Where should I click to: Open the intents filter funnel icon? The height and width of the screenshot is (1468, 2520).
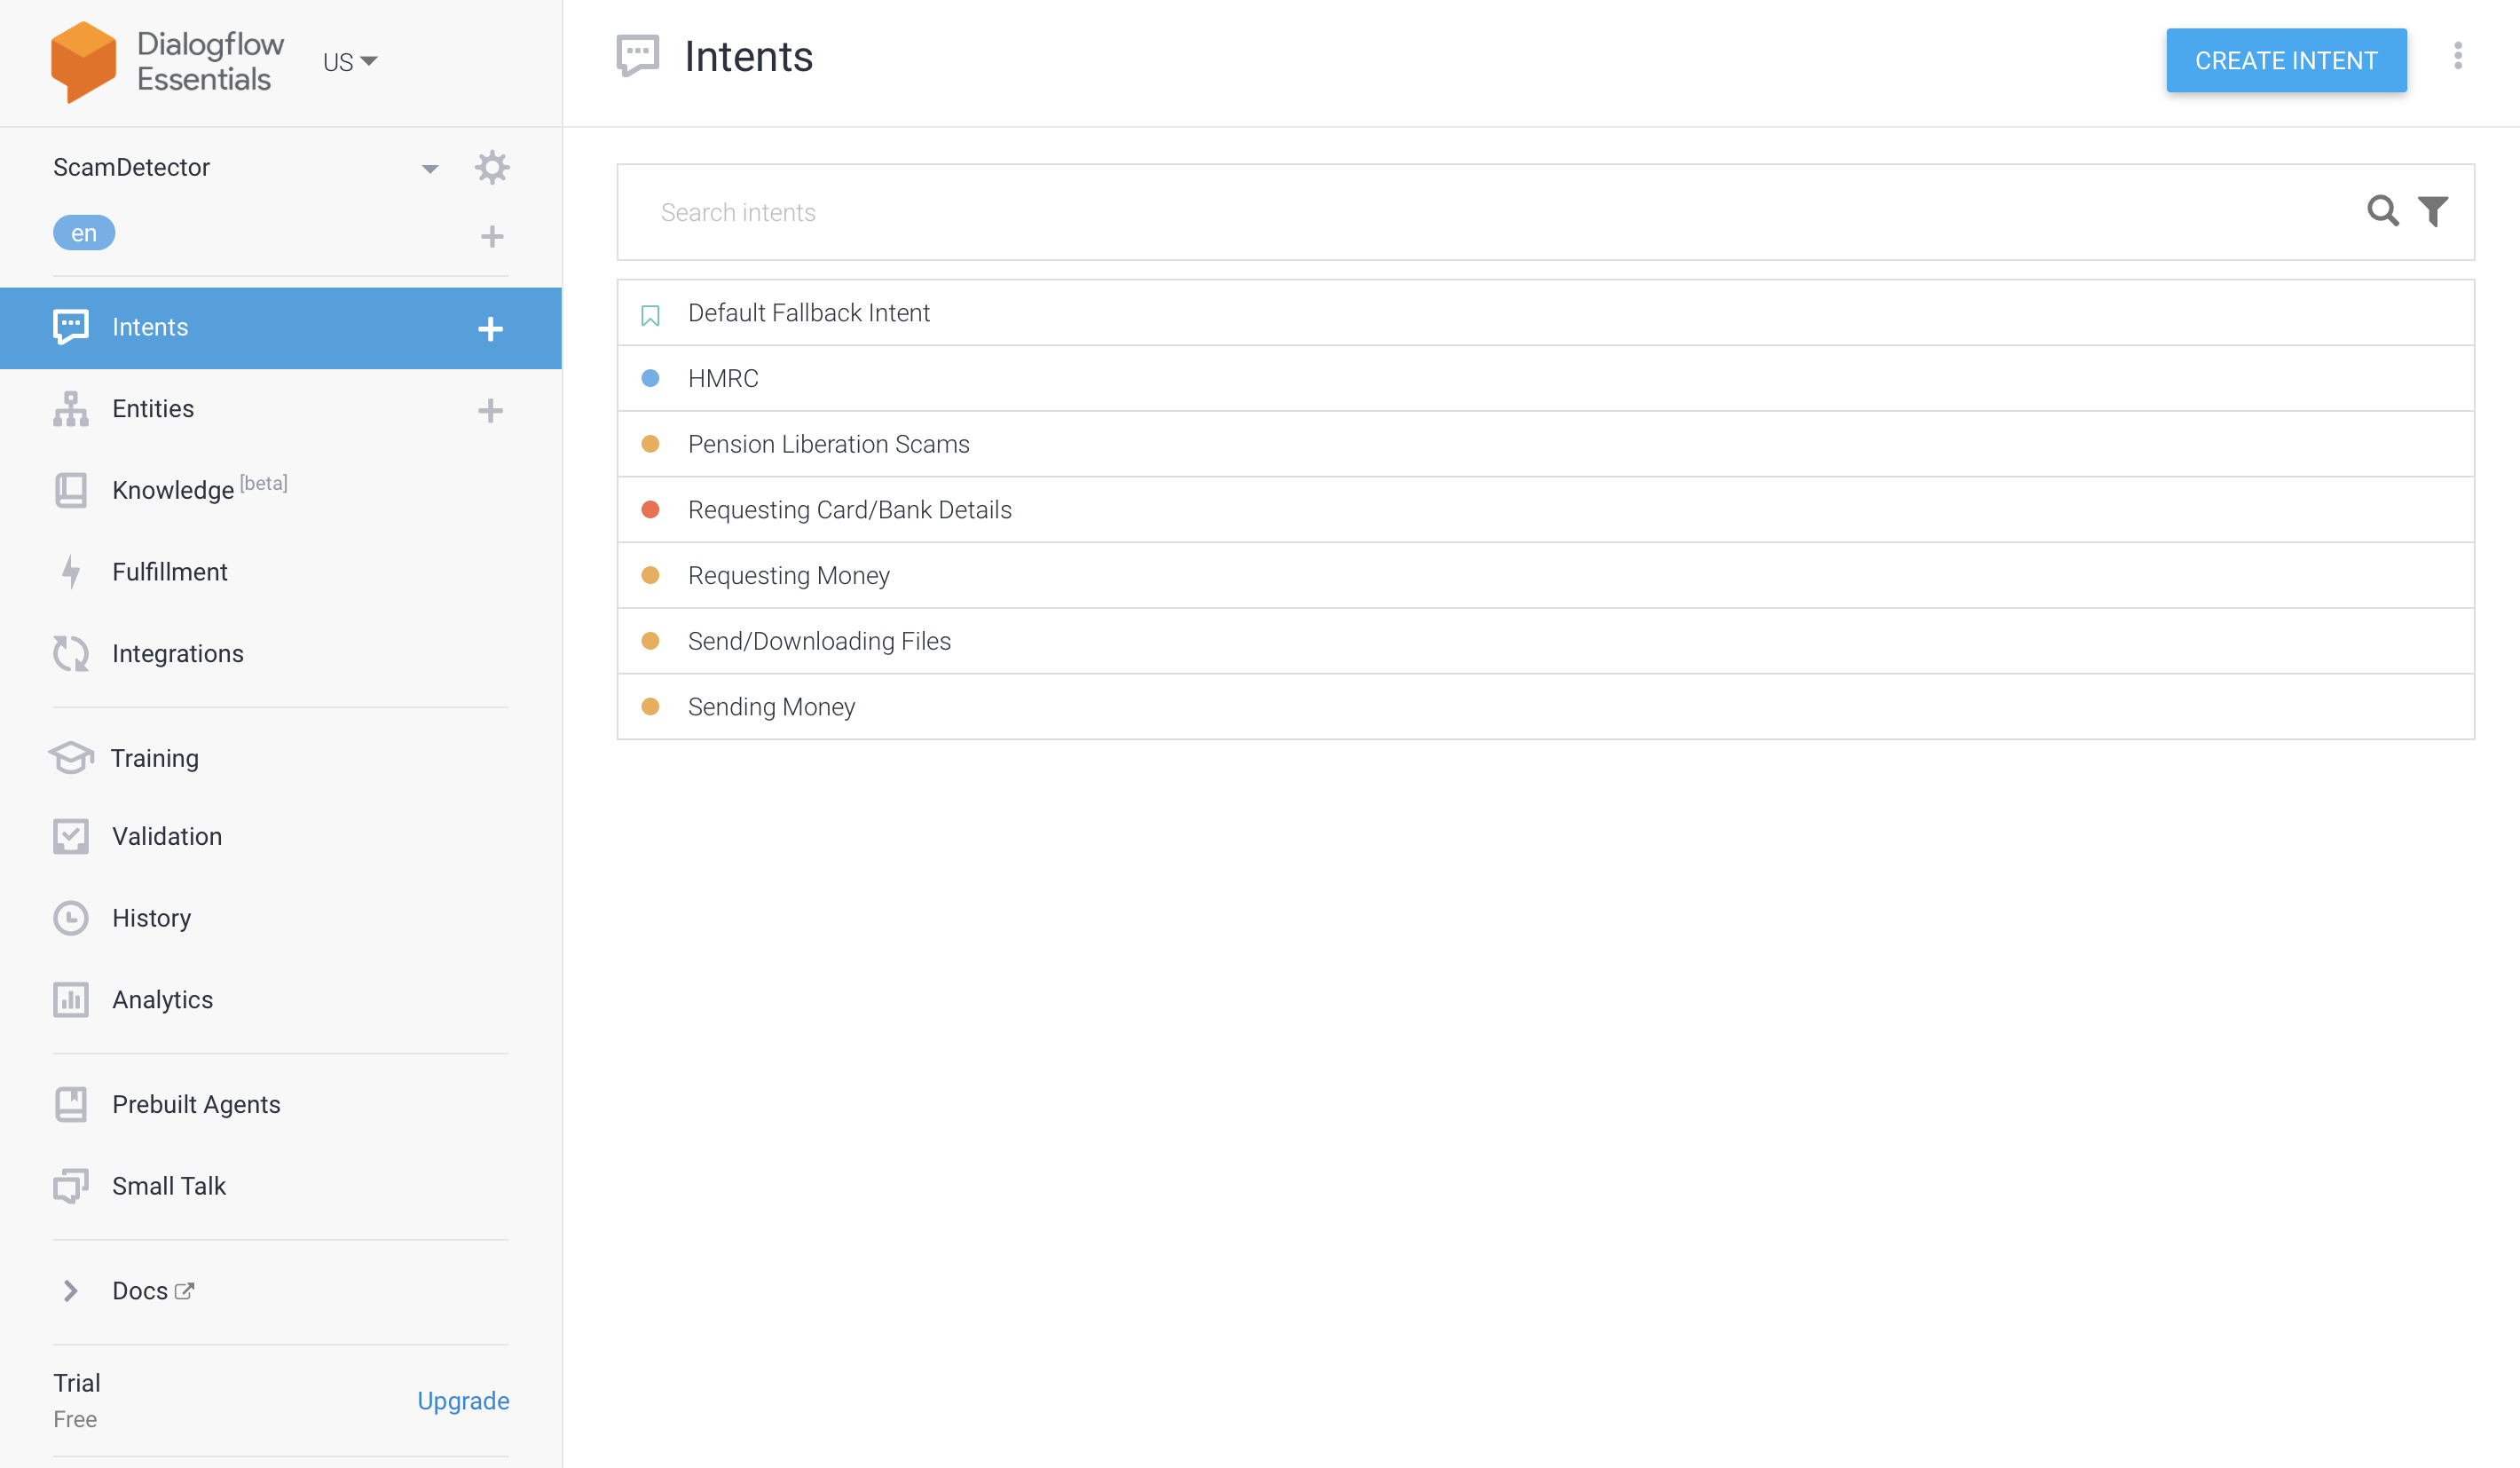pos(2432,211)
